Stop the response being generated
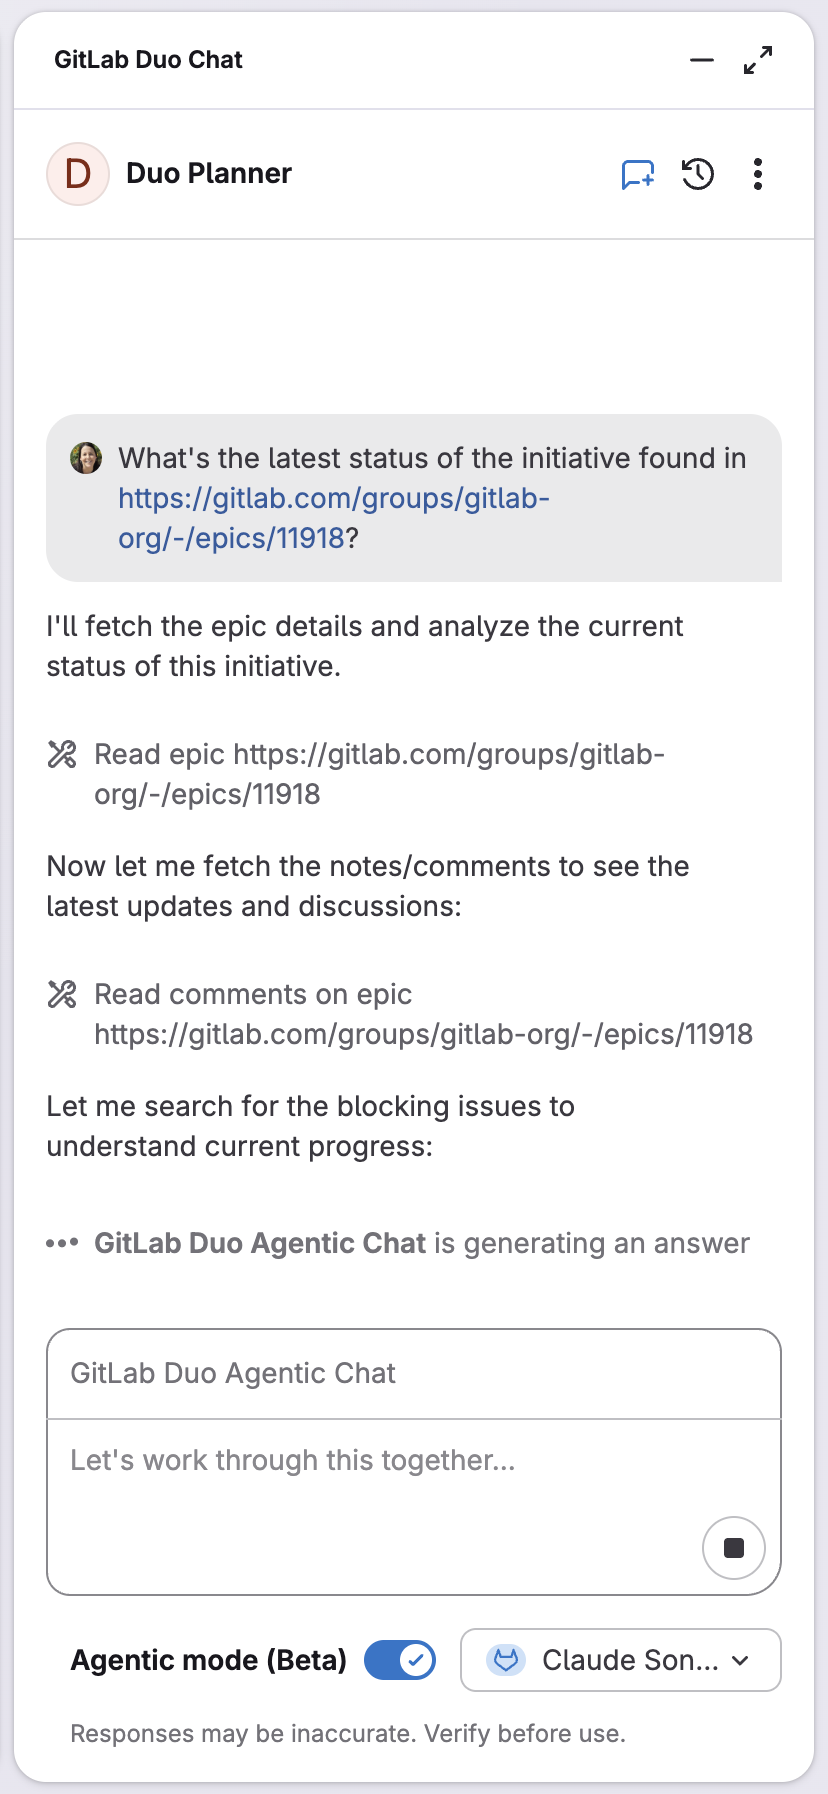This screenshot has height=1794, width=828. [x=733, y=1547]
